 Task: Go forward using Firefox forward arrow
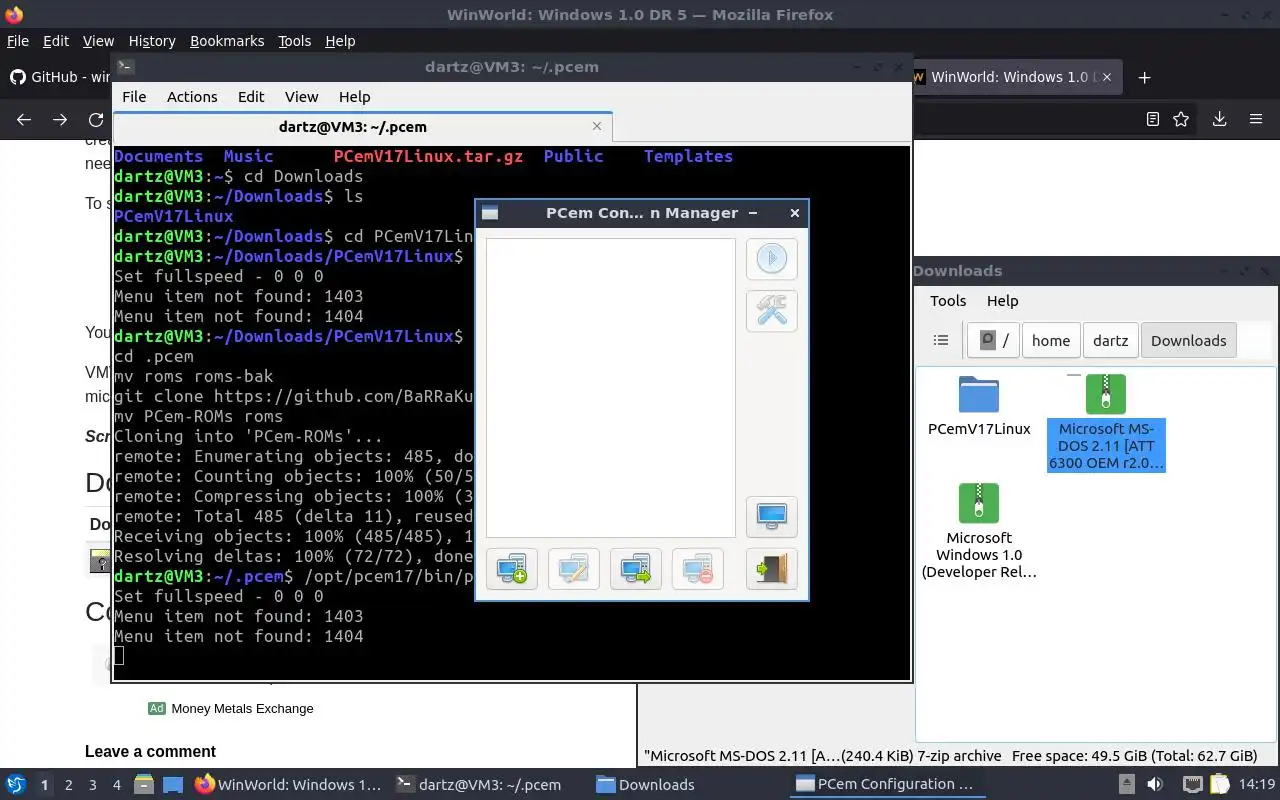tap(60, 119)
